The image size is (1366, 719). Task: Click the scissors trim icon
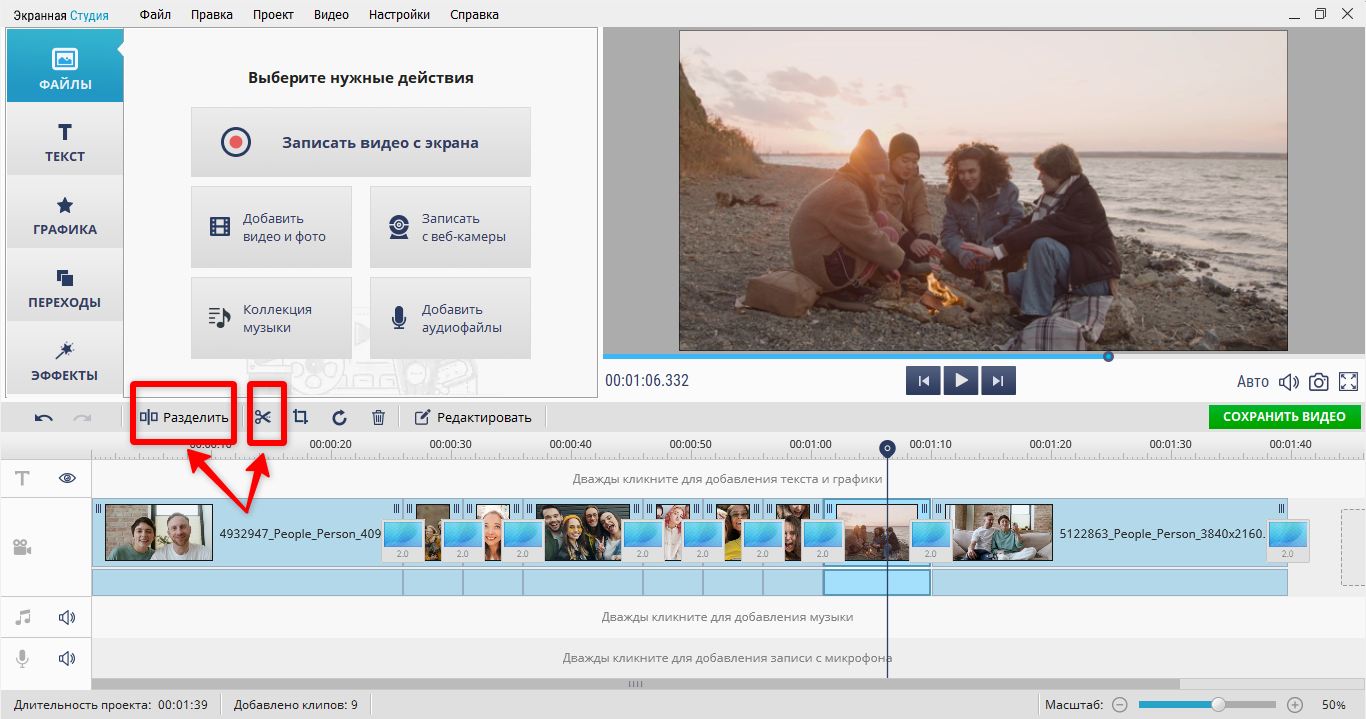tap(263, 417)
